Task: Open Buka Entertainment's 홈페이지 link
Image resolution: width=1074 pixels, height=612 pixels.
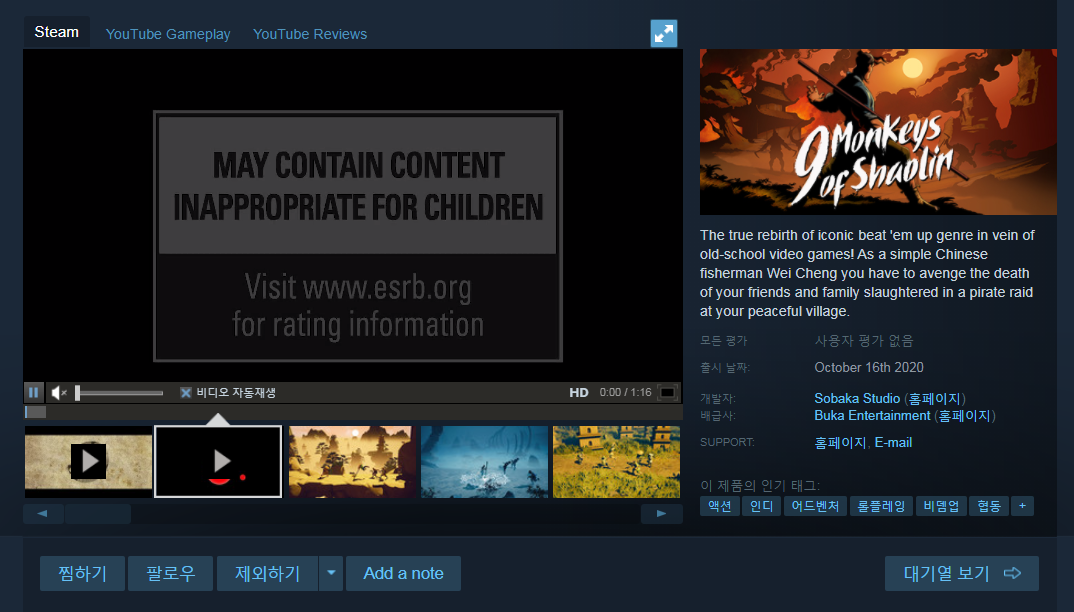Action: click(x=964, y=415)
